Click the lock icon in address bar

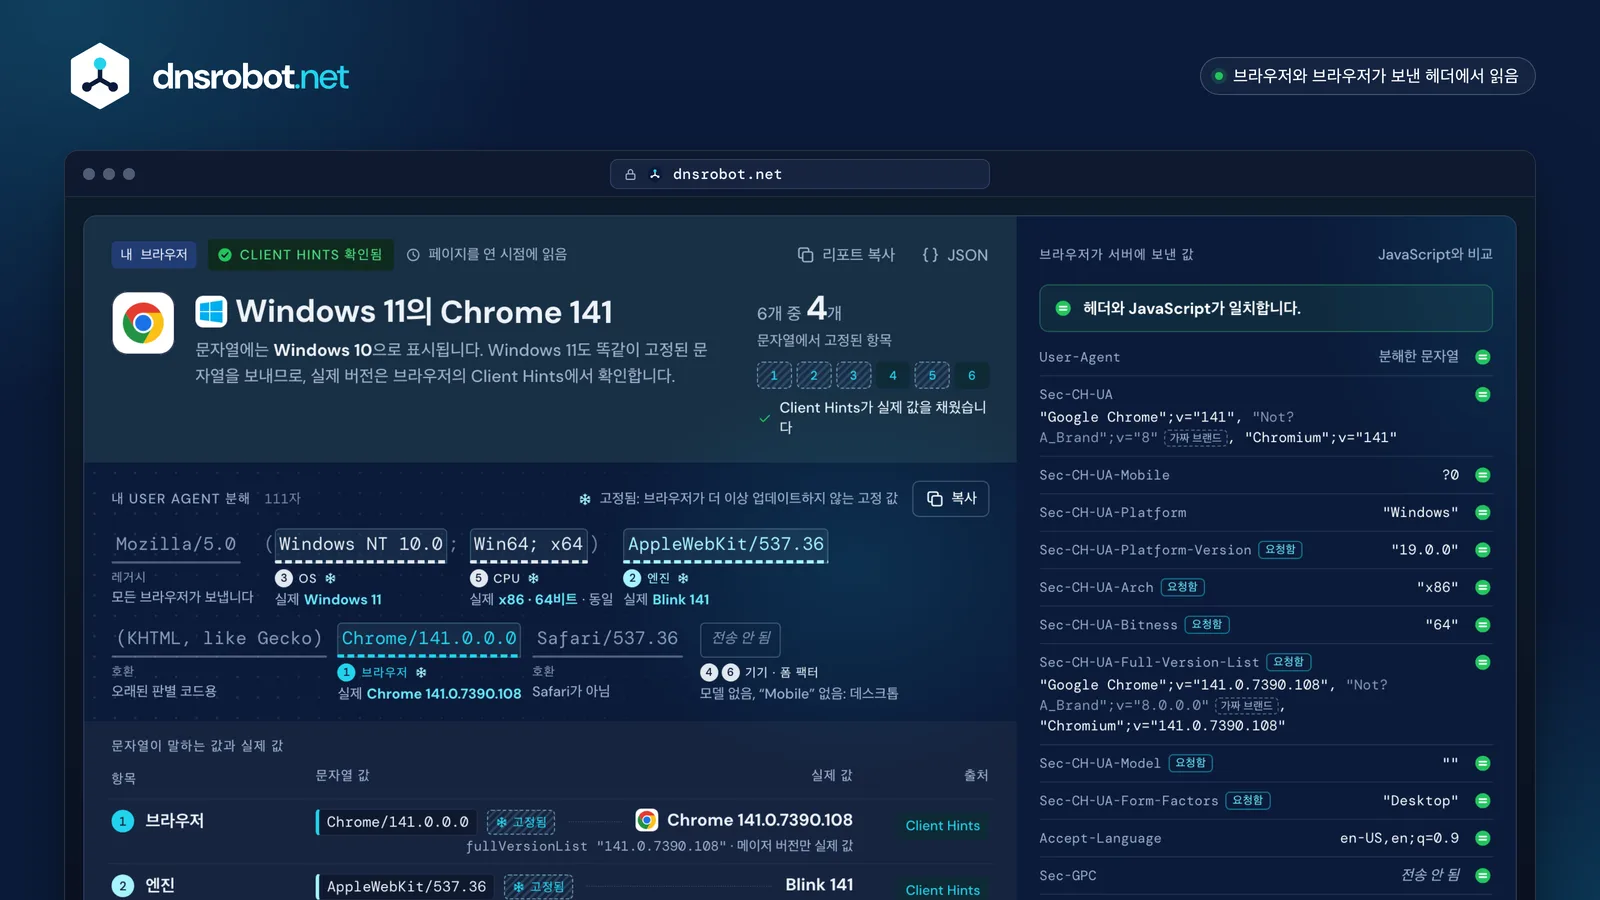click(630, 174)
